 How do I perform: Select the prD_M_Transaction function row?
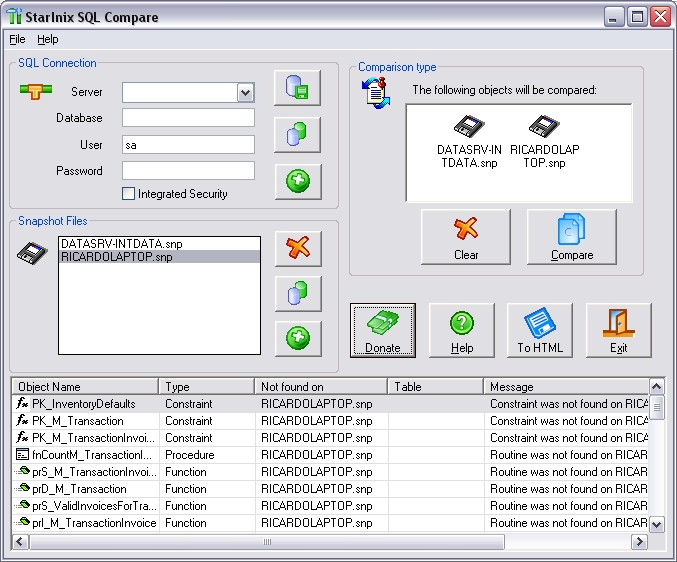pyautogui.click(x=330, y=489)
